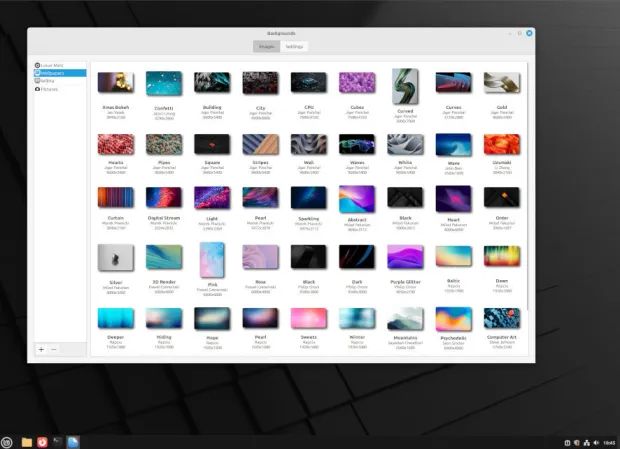The image size is (620, 449).
Task: Open the Settings tab
Action: click(294, 47)
